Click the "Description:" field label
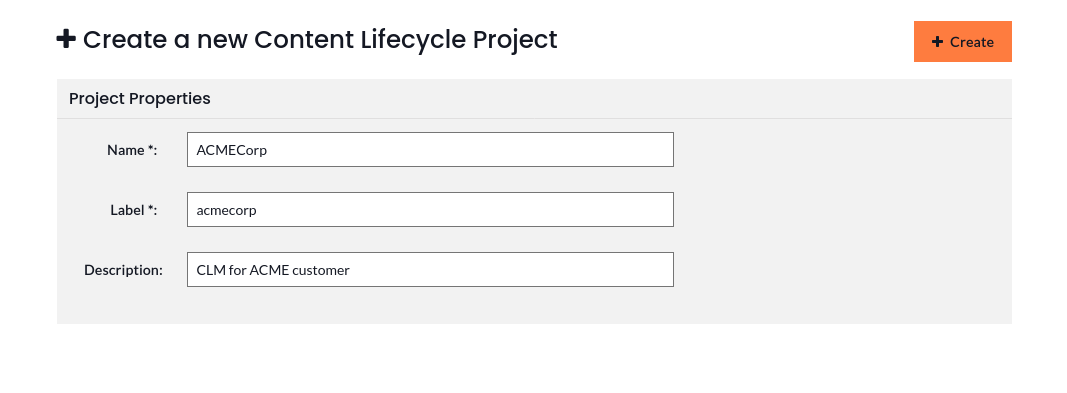Image resolution: width=1067 pixels, height=393 pixels. pos(123,270)
